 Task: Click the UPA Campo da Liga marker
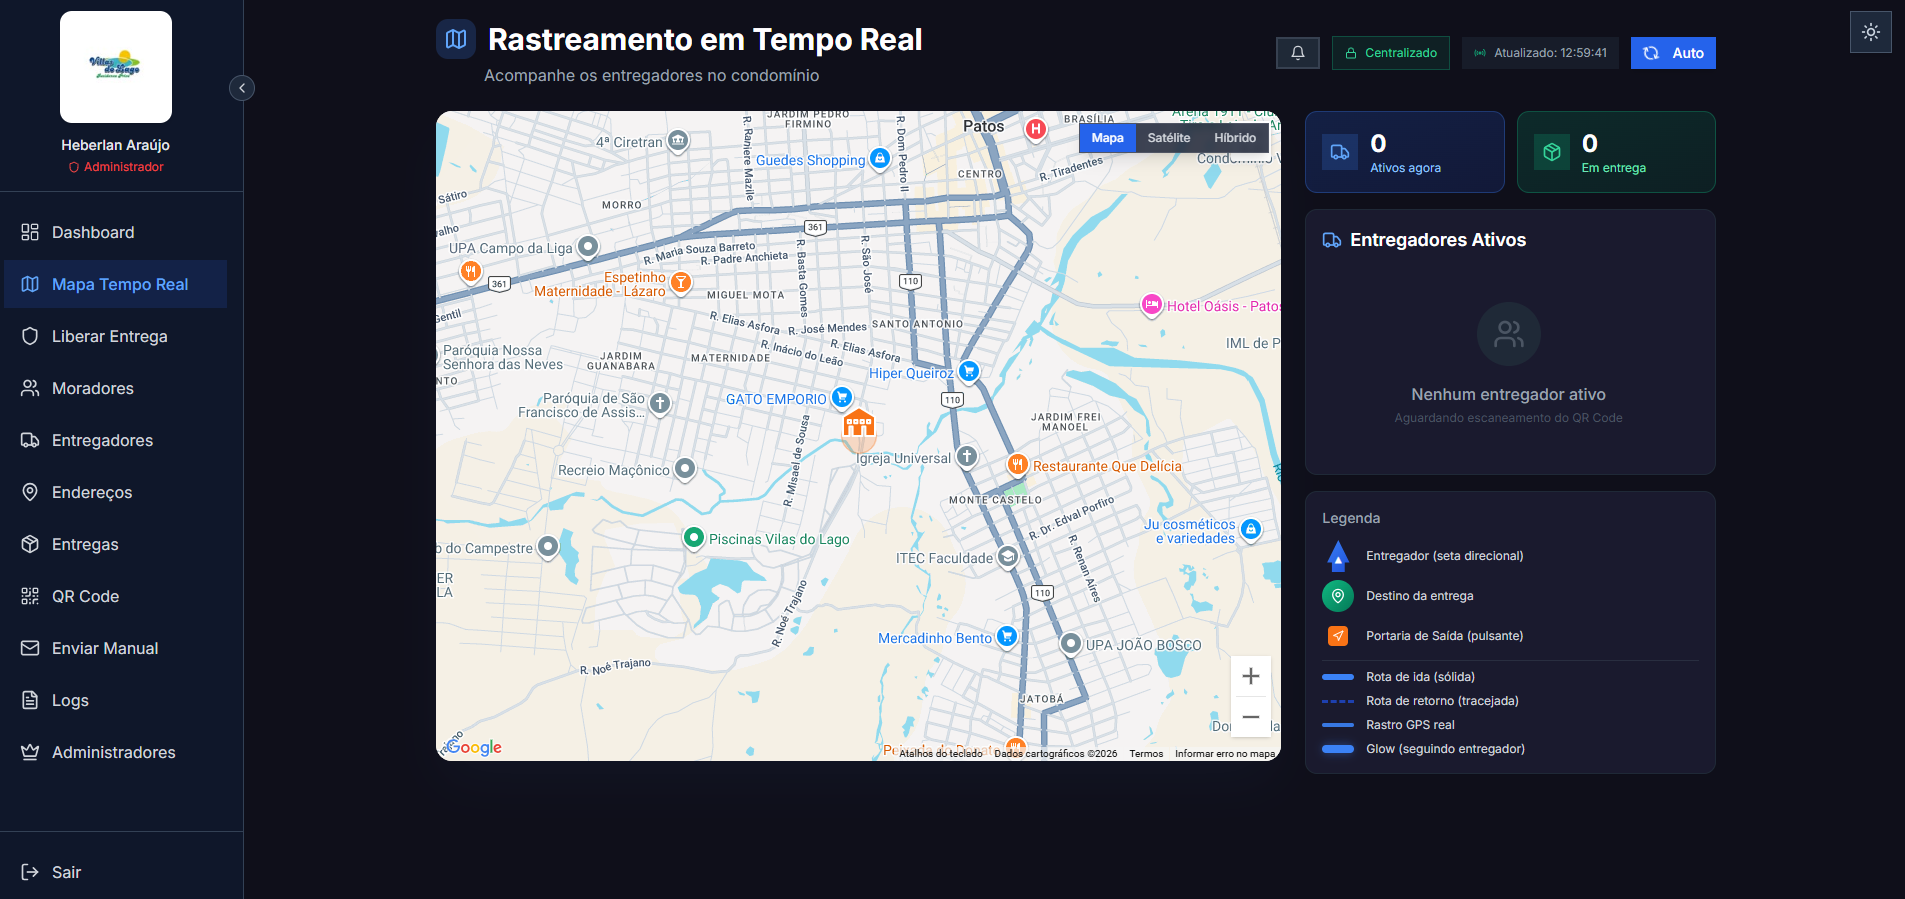click(588, 246)
